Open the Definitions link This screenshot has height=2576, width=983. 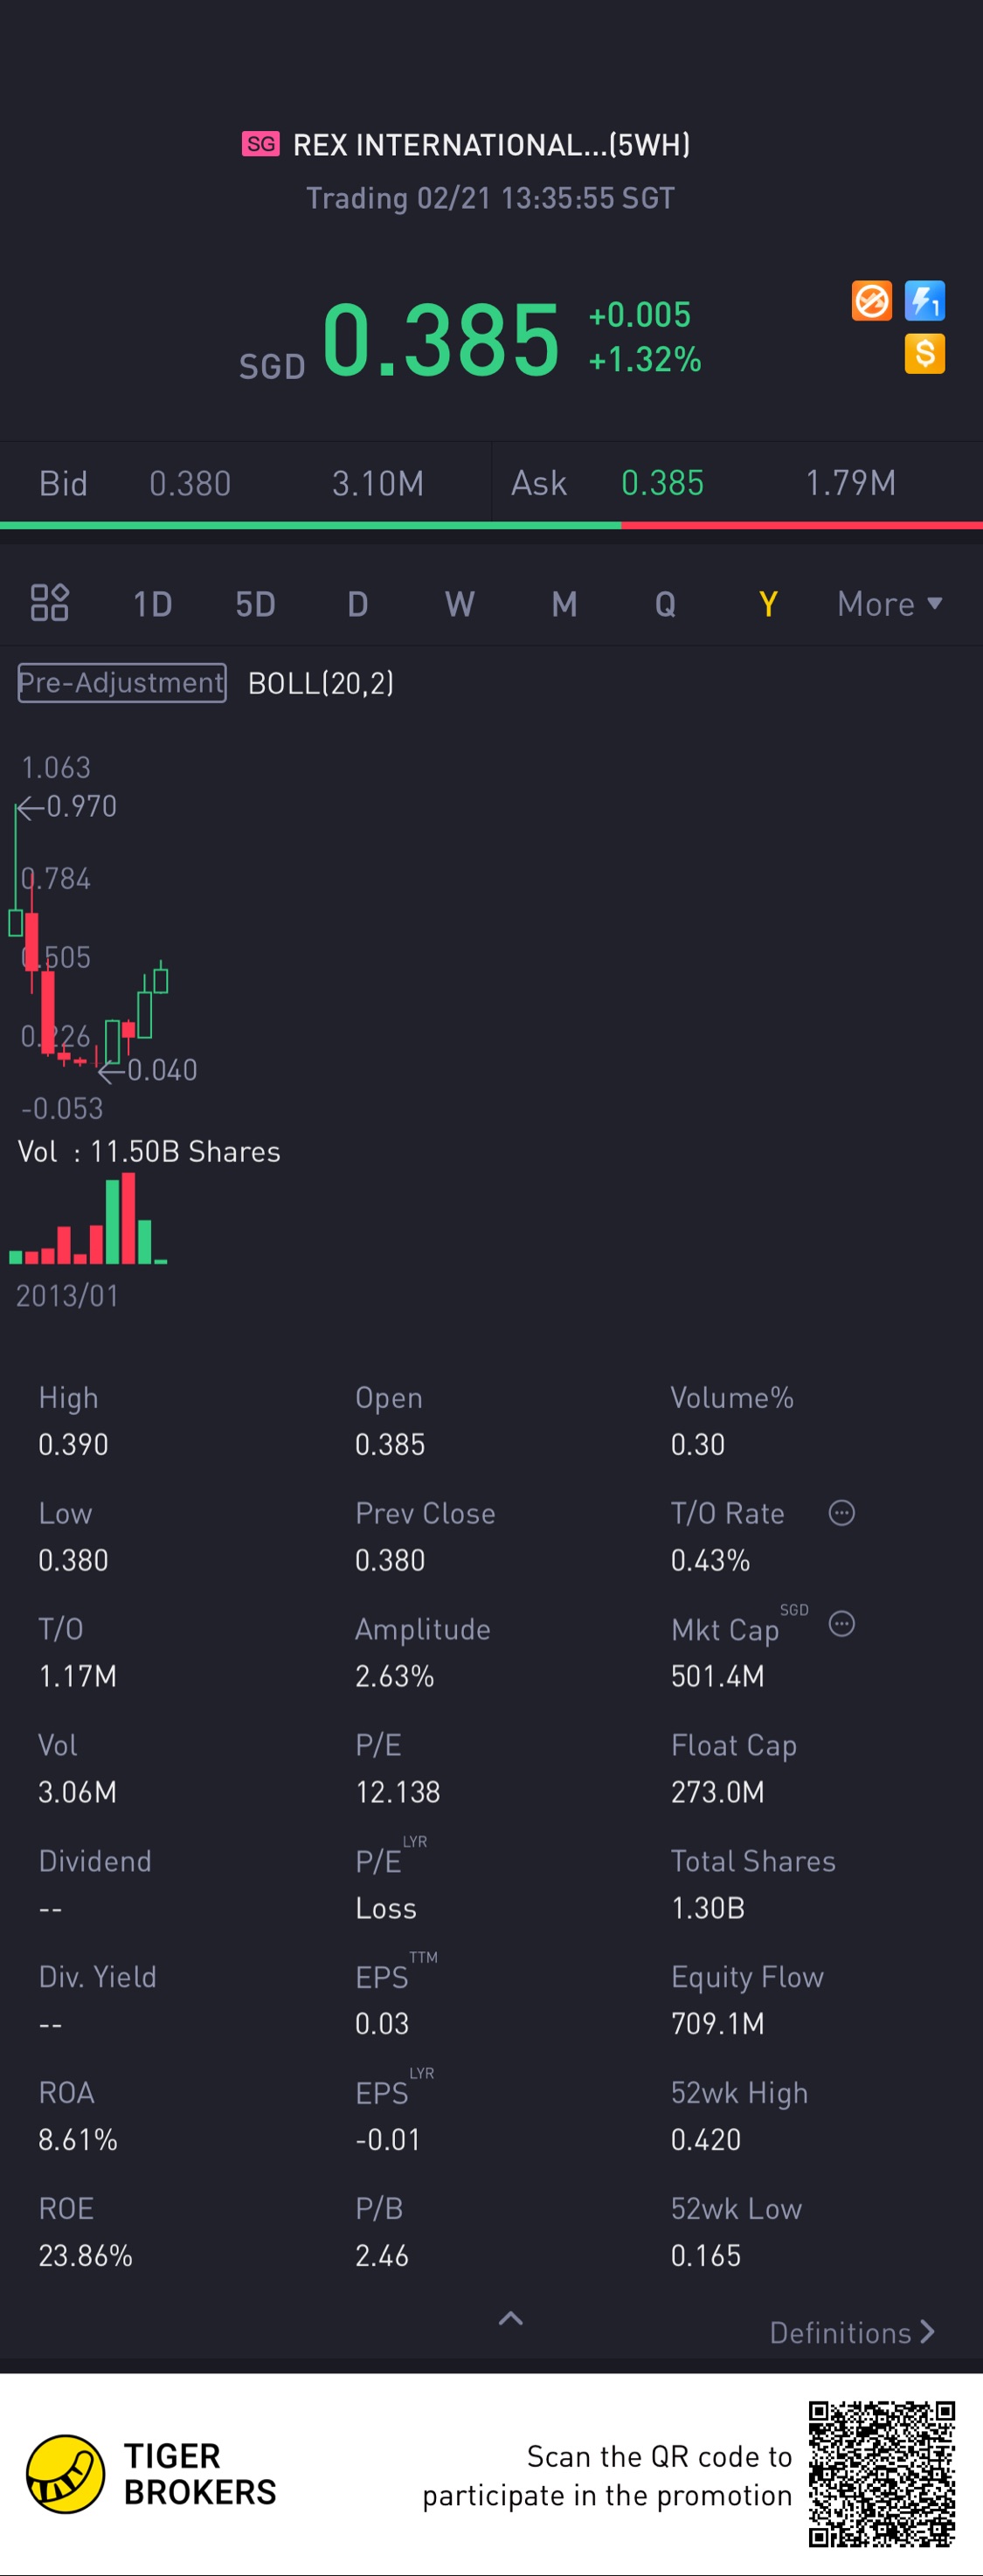tap(852, 2333)
